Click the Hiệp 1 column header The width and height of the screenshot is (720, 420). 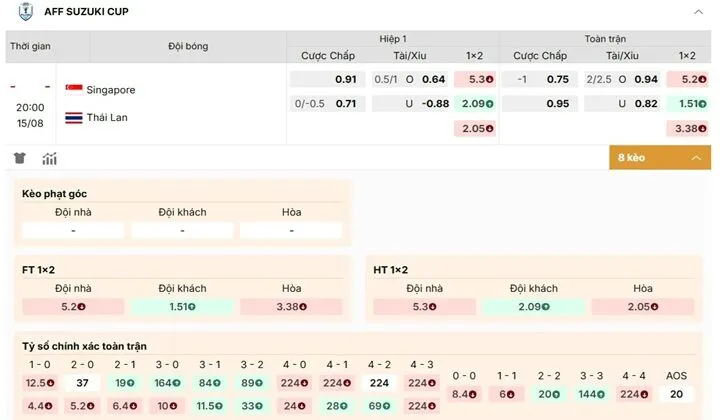coord(393,39)
